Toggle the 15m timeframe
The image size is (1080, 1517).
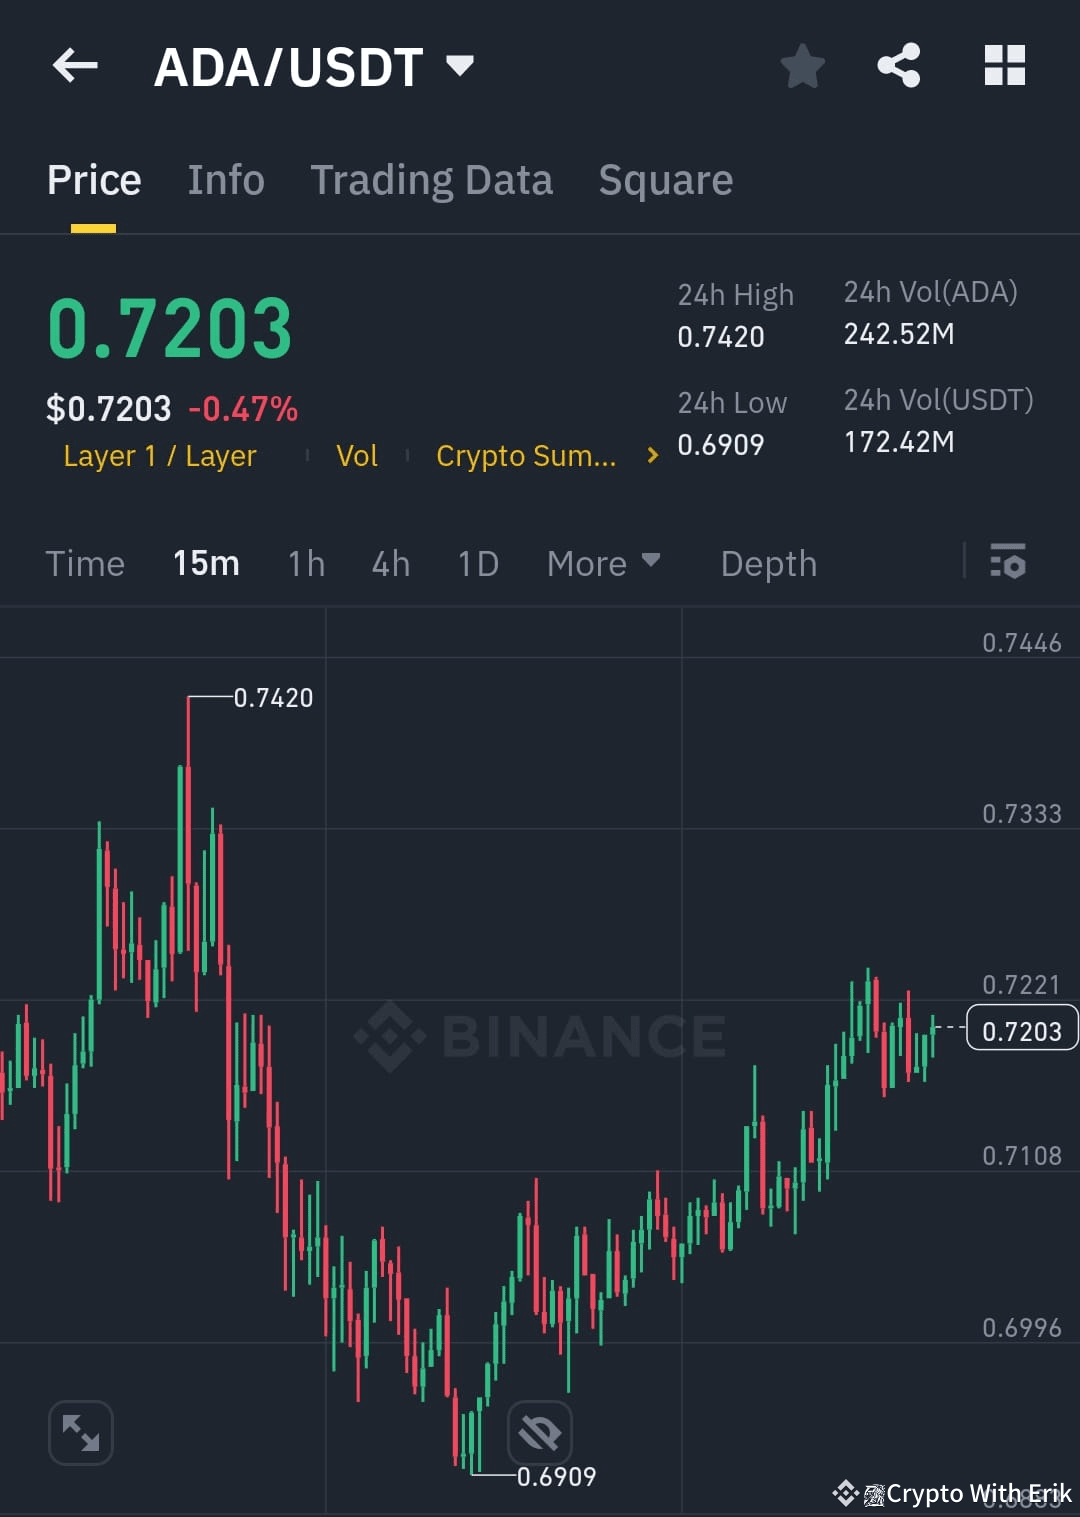(205, 563)
